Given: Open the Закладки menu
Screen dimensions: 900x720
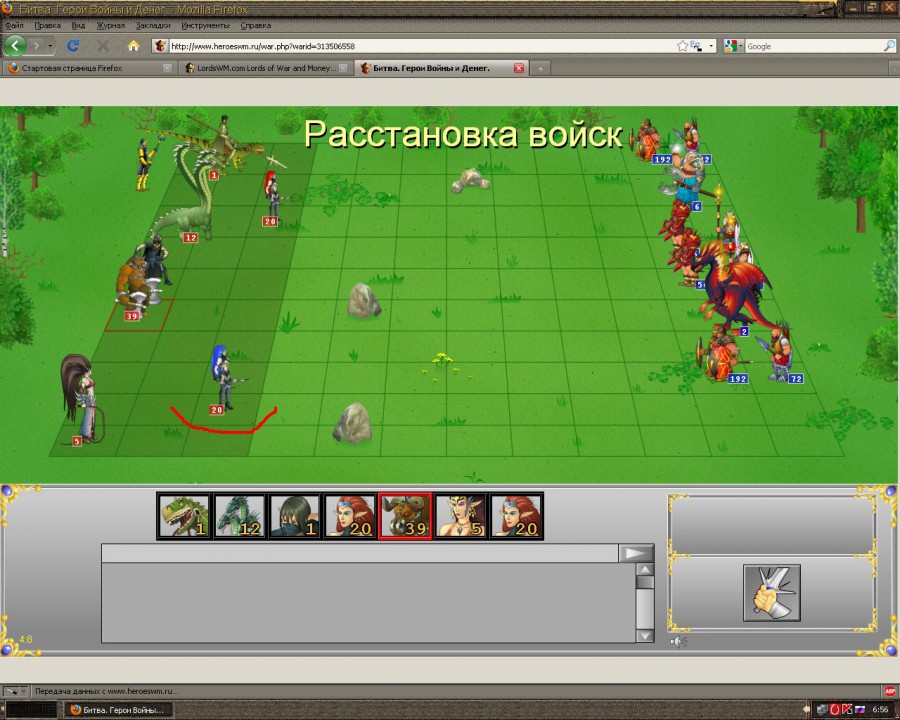Looking at the screenshot, I should tap(153, 25).
